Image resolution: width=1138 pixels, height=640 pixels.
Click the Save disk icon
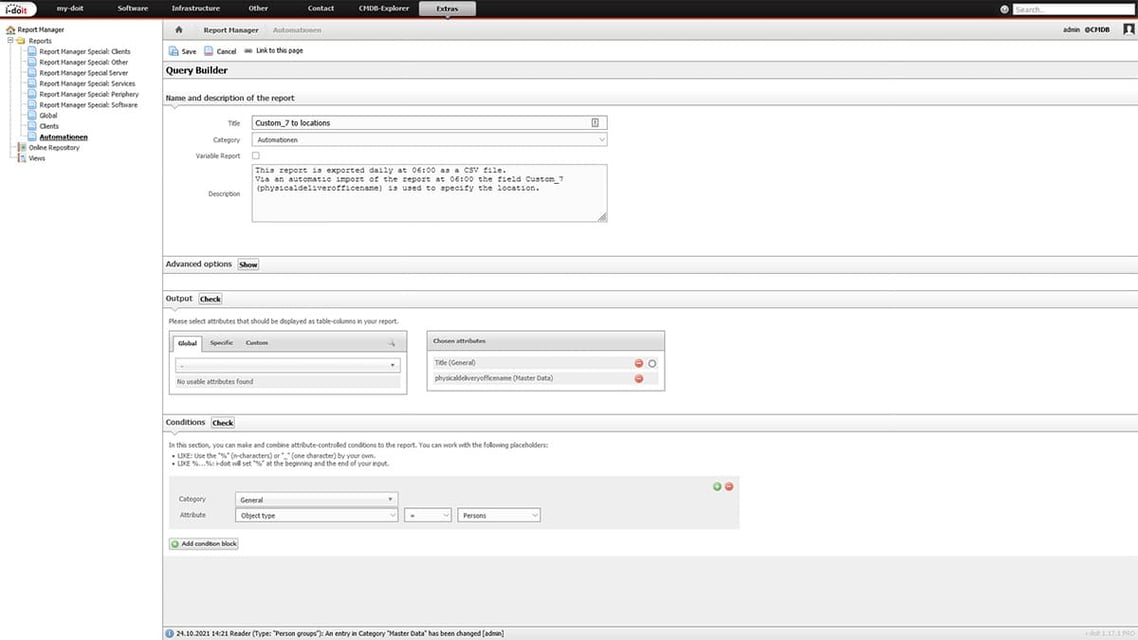[173, 51]
